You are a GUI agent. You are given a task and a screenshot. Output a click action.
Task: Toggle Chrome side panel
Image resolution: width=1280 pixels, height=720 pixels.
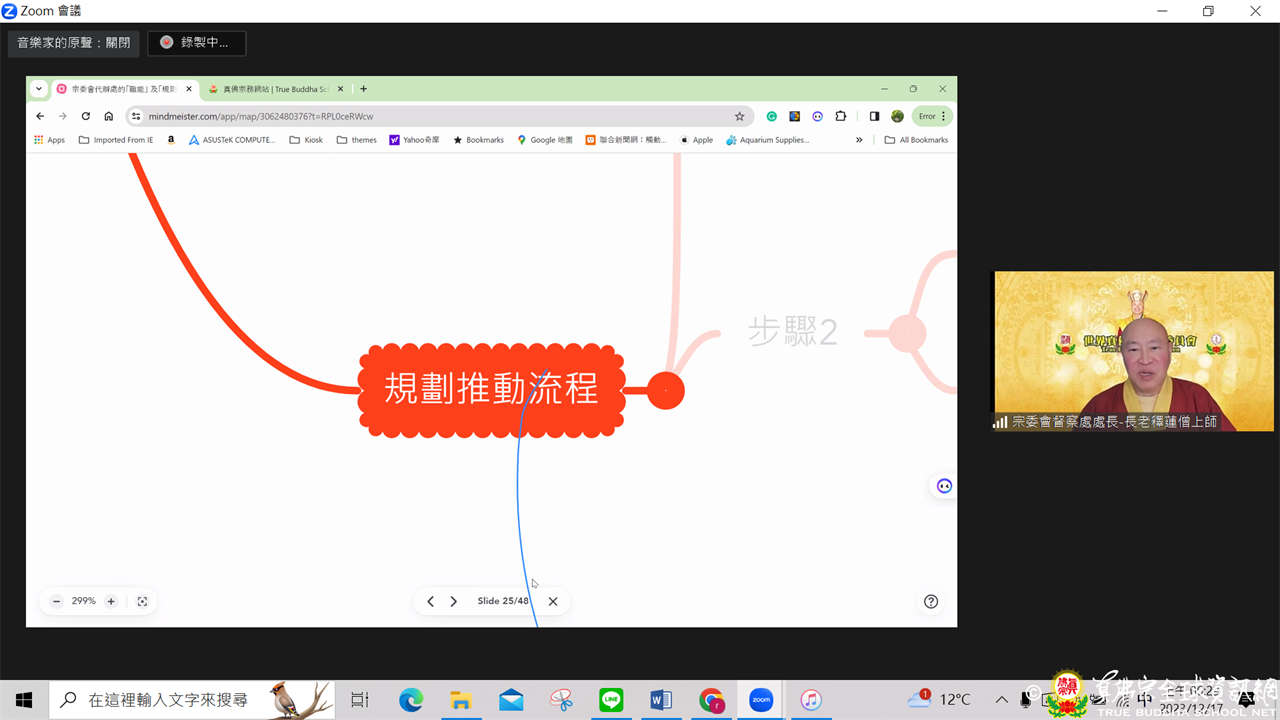pyautogui.click(x=874, y=116)
